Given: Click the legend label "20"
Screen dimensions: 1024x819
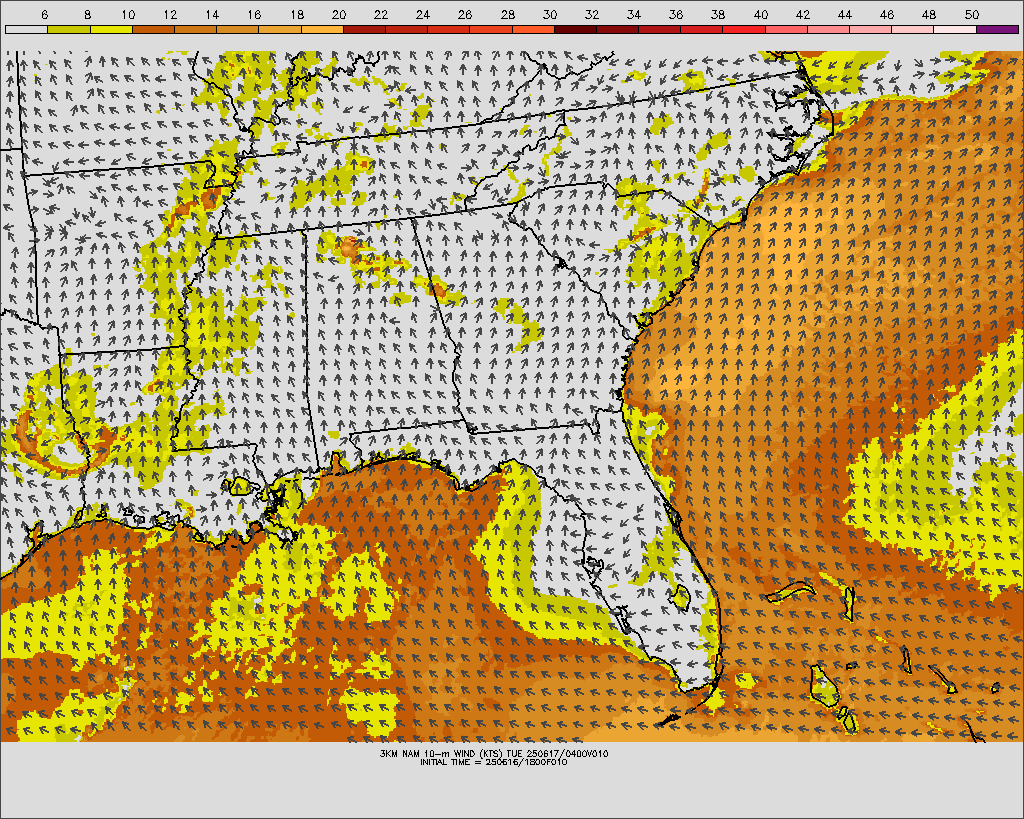Looking at the screenshot, I should tap(338, 14).
